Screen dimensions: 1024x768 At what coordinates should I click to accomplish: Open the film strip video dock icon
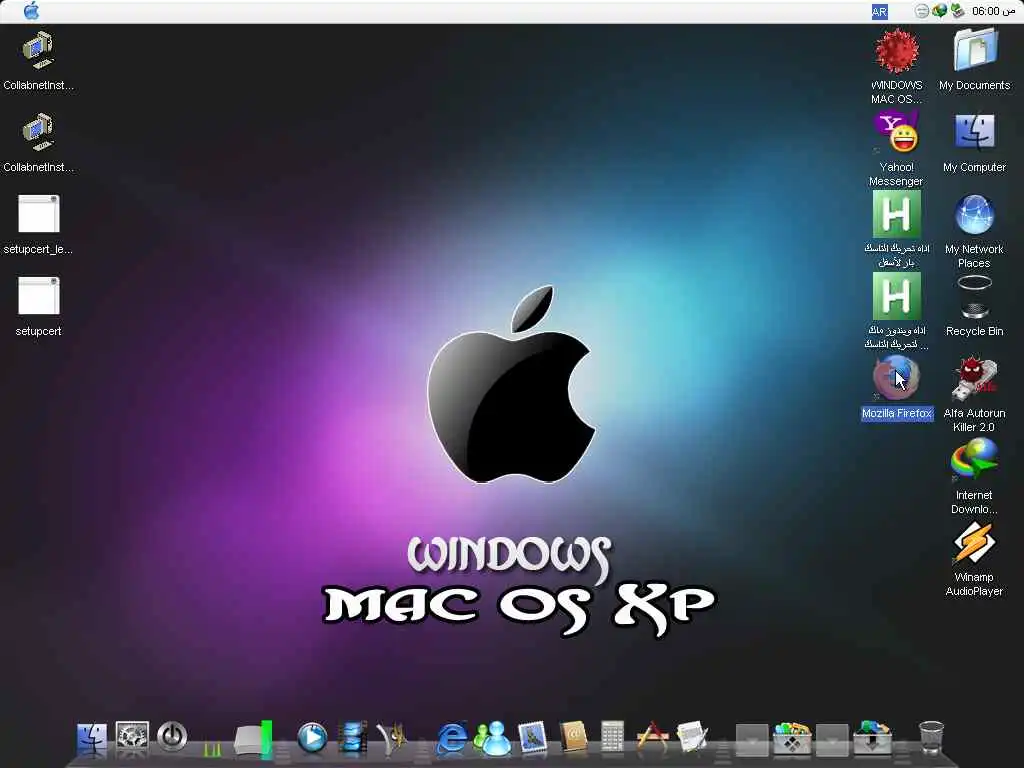pyautogui.click(x=353, y=738)
